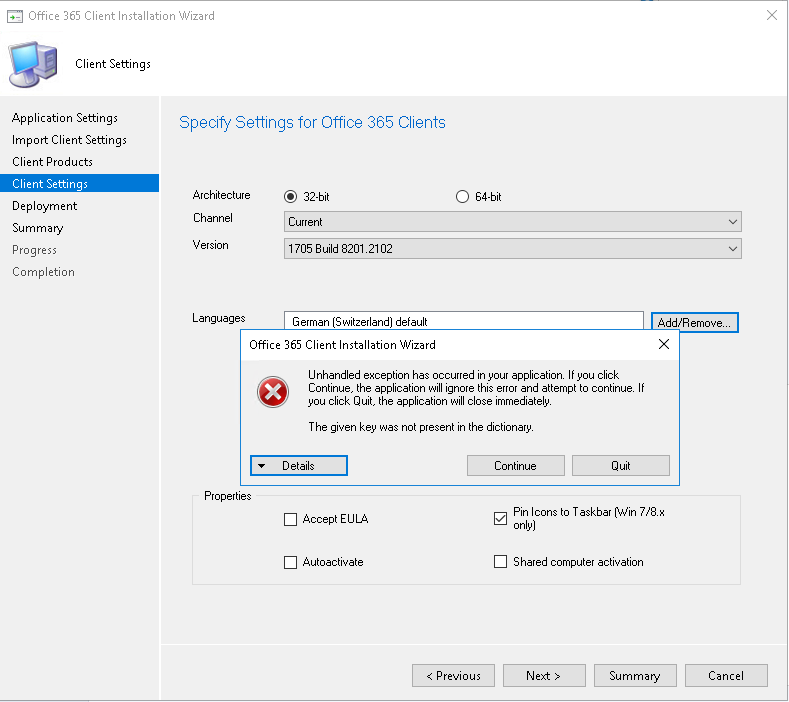Go to Deployment step

[x=44, y=206]
